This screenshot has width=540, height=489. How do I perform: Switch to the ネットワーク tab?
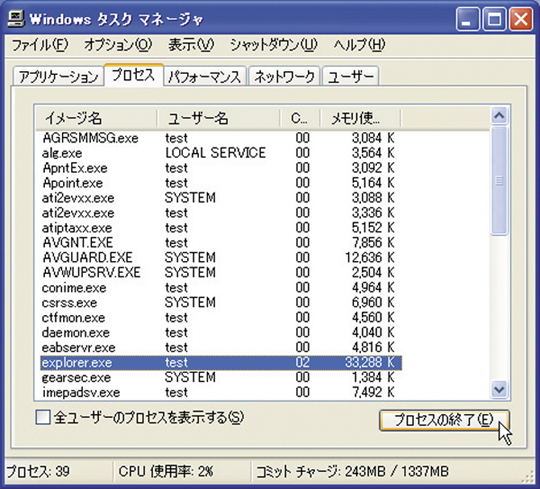pyautogui.click(x=284, y=76)
